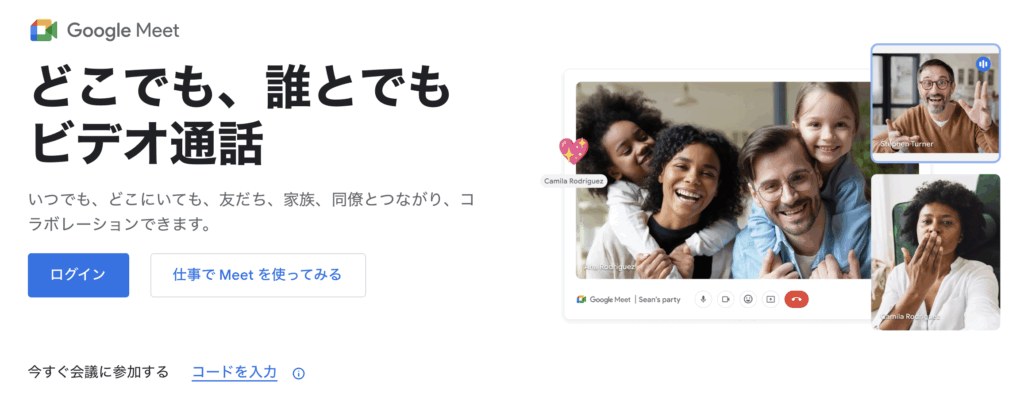Click the camera icon in the call bar
1024x401 pixels.
click(x=726, y=299)
